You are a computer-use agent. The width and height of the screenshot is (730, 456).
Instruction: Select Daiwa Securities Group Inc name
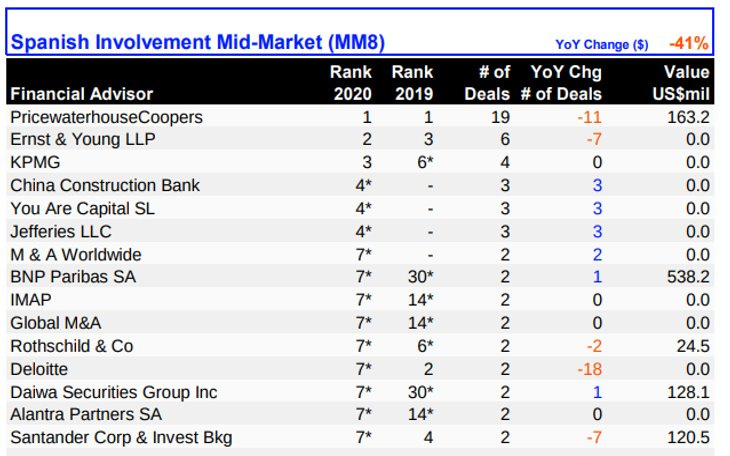click(114, 392)
